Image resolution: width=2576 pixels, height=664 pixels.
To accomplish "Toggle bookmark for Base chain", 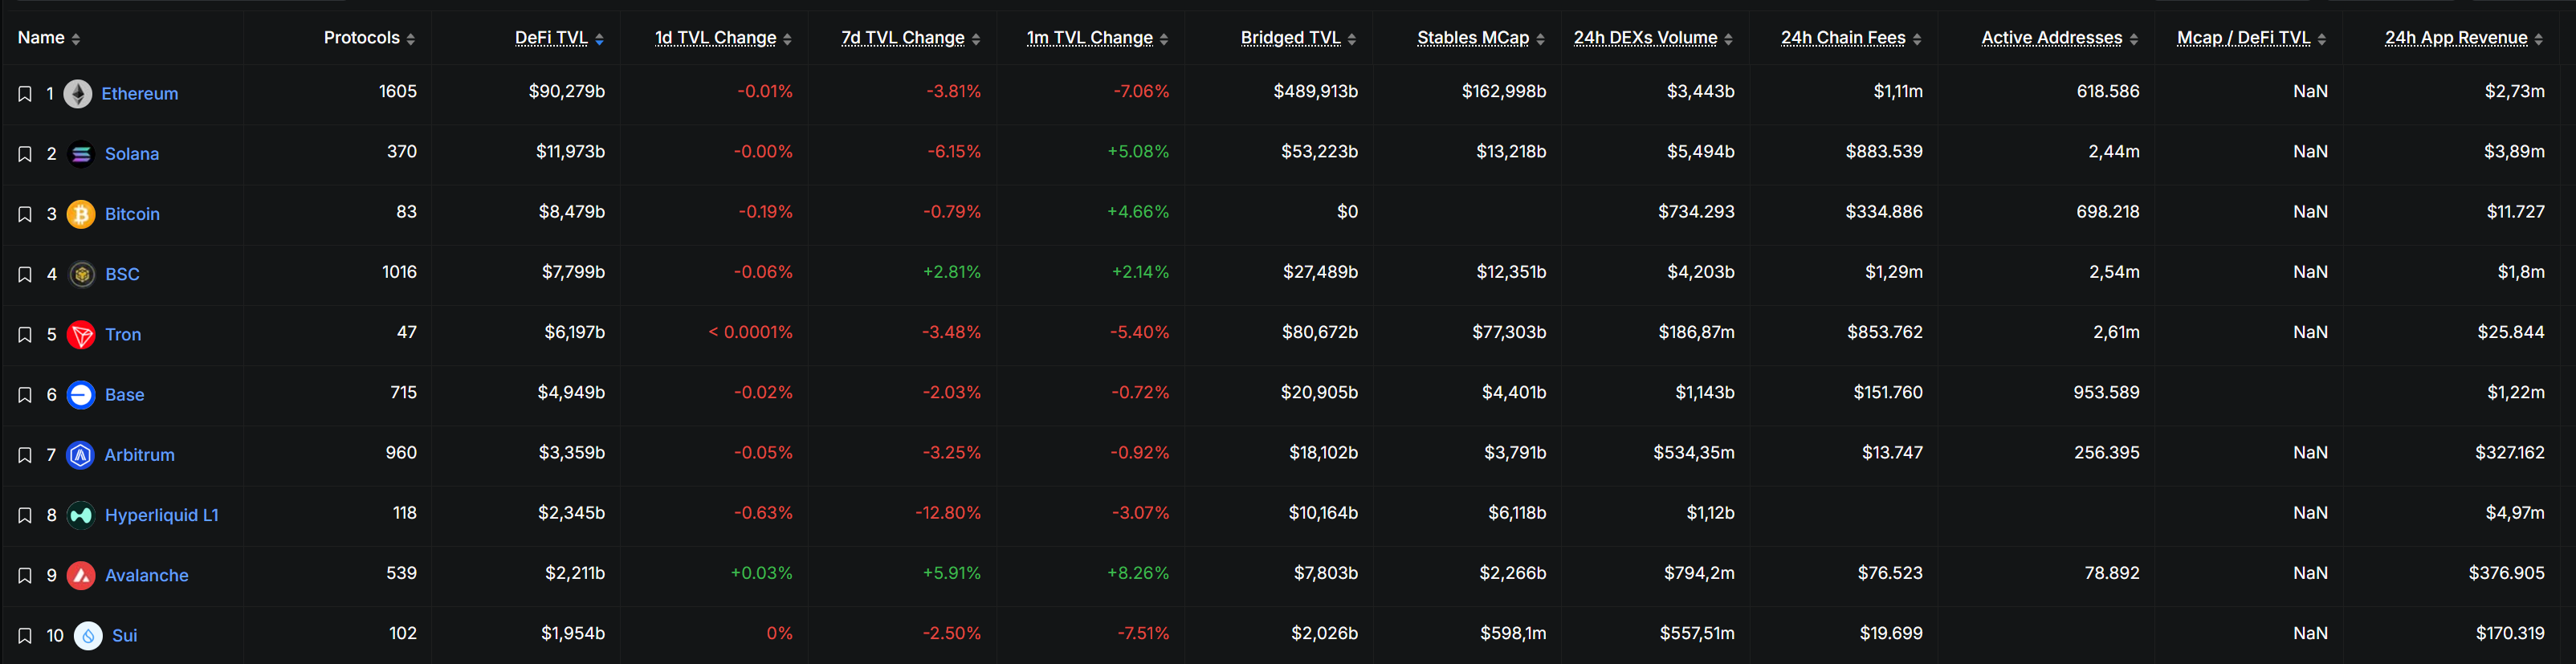I will point(25,395).
